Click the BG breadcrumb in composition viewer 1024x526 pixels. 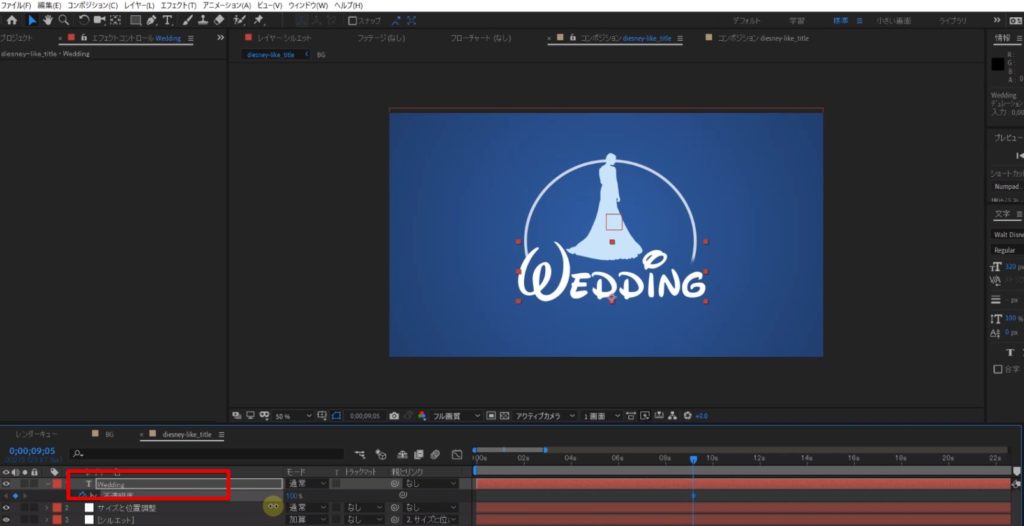(321, 55)
